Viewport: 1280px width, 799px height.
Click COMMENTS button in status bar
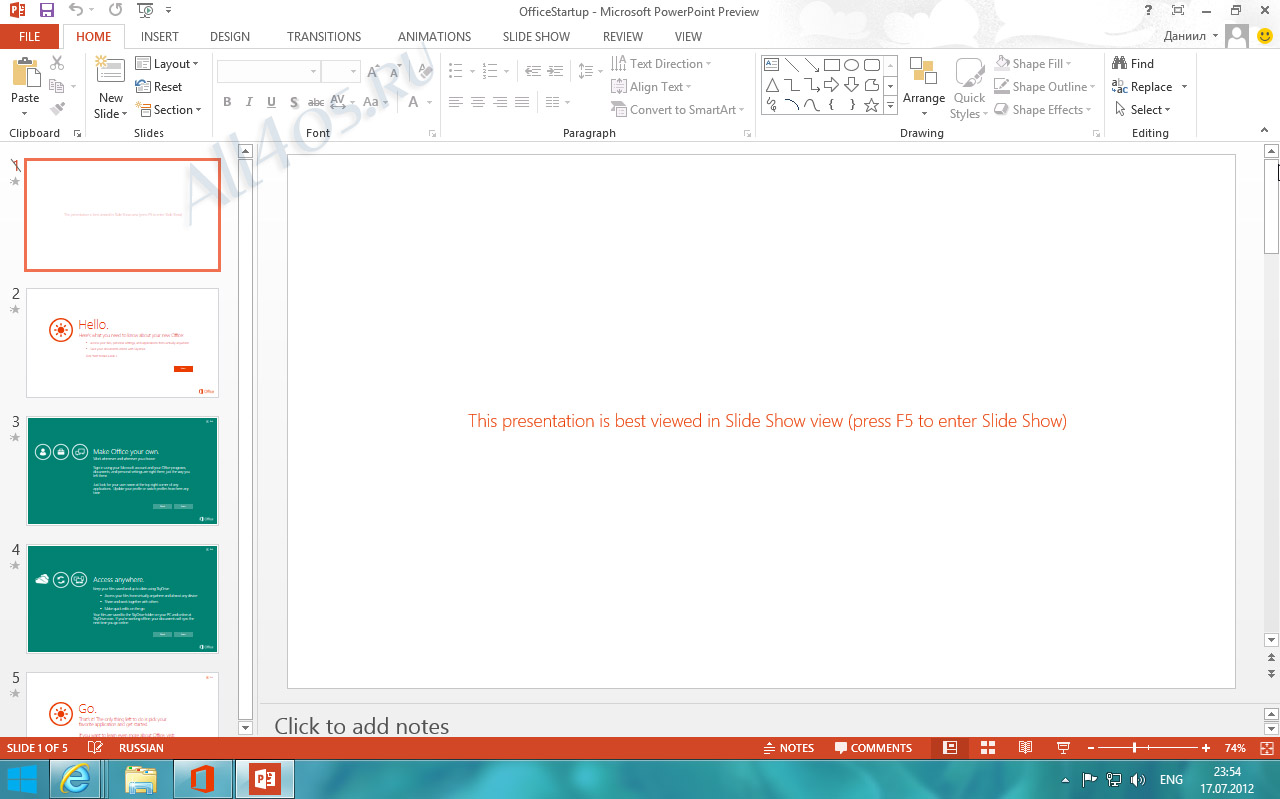point(872,748)
